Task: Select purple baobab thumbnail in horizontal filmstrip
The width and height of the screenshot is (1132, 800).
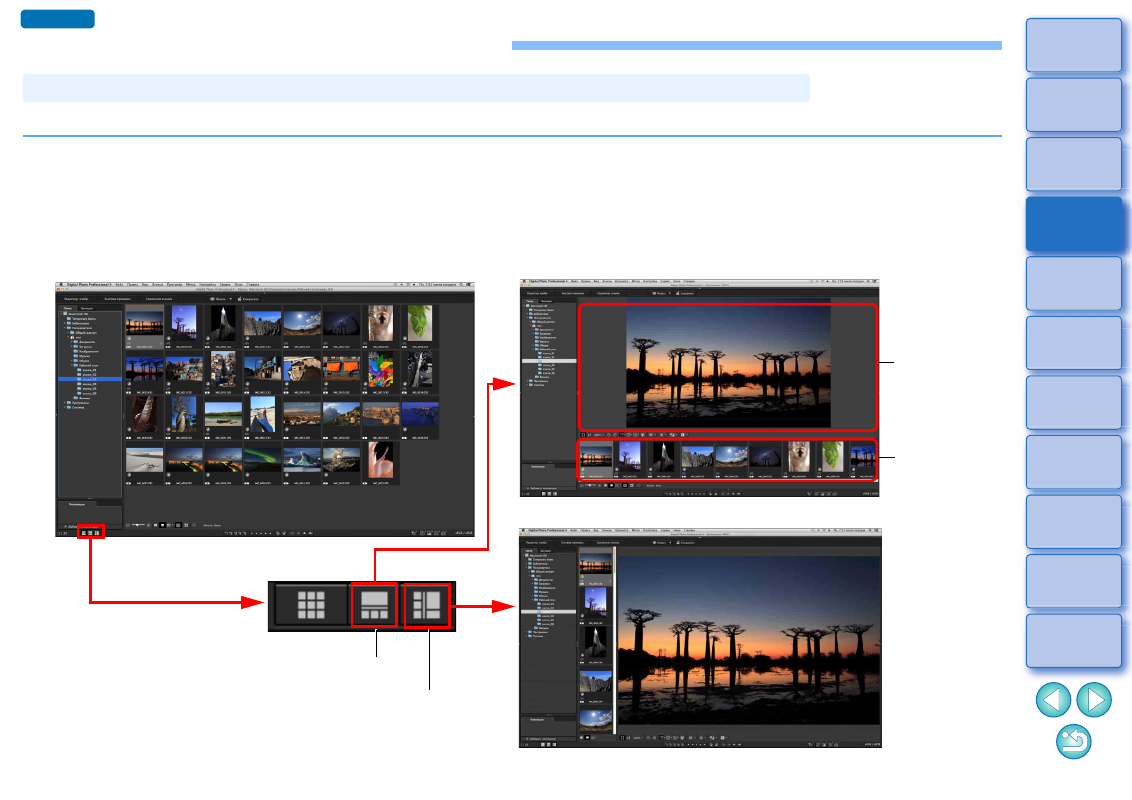Action: pyautogui.click(x=630, y=458)
